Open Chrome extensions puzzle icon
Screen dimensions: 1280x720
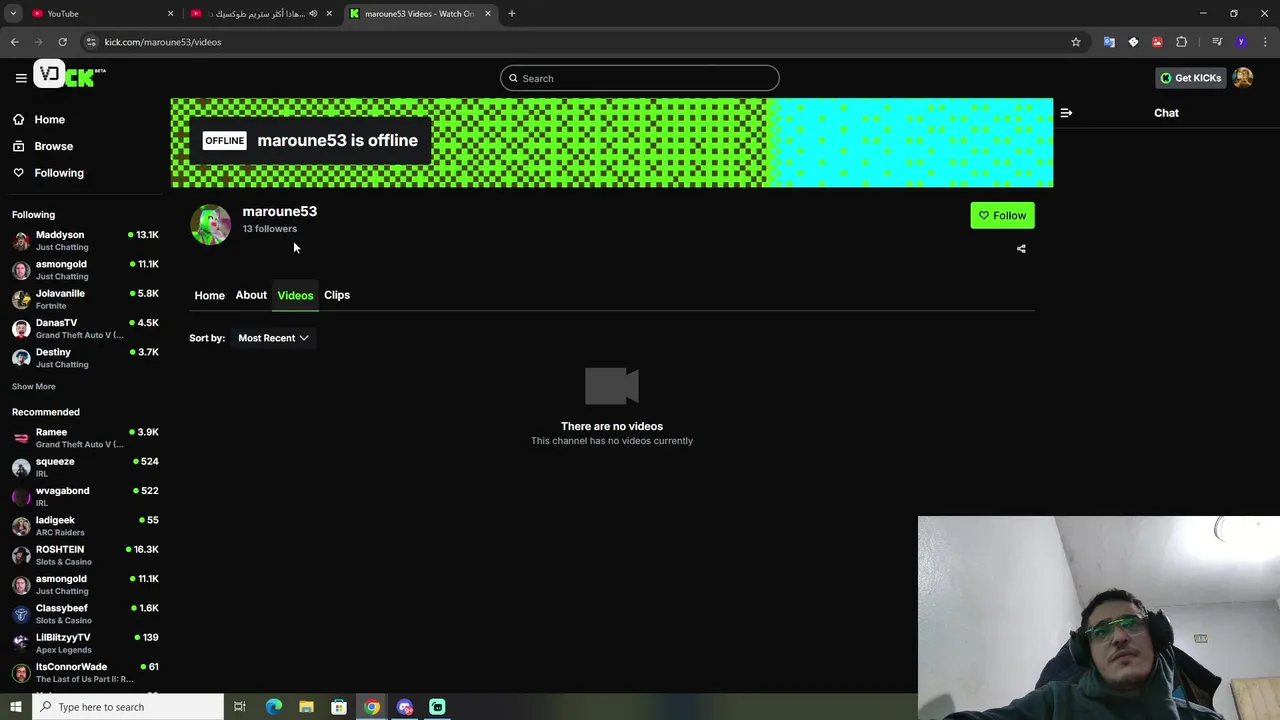[x=1182, y=42]
